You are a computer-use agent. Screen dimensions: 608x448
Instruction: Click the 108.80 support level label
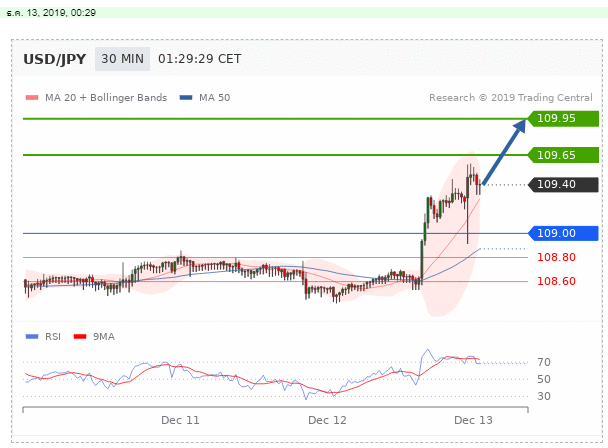click(556, 257)
